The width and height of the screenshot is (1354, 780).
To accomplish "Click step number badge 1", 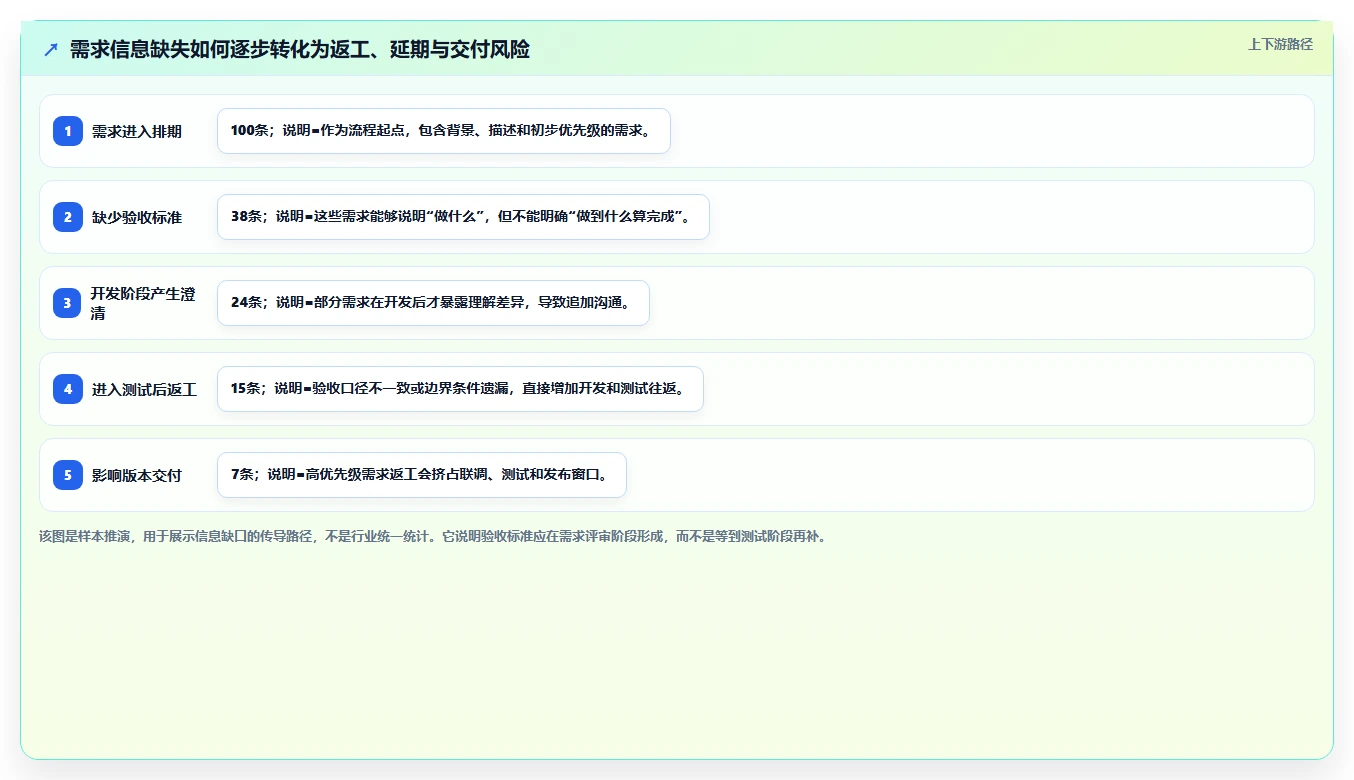I will pyautogui.click(x=68, y=130).
